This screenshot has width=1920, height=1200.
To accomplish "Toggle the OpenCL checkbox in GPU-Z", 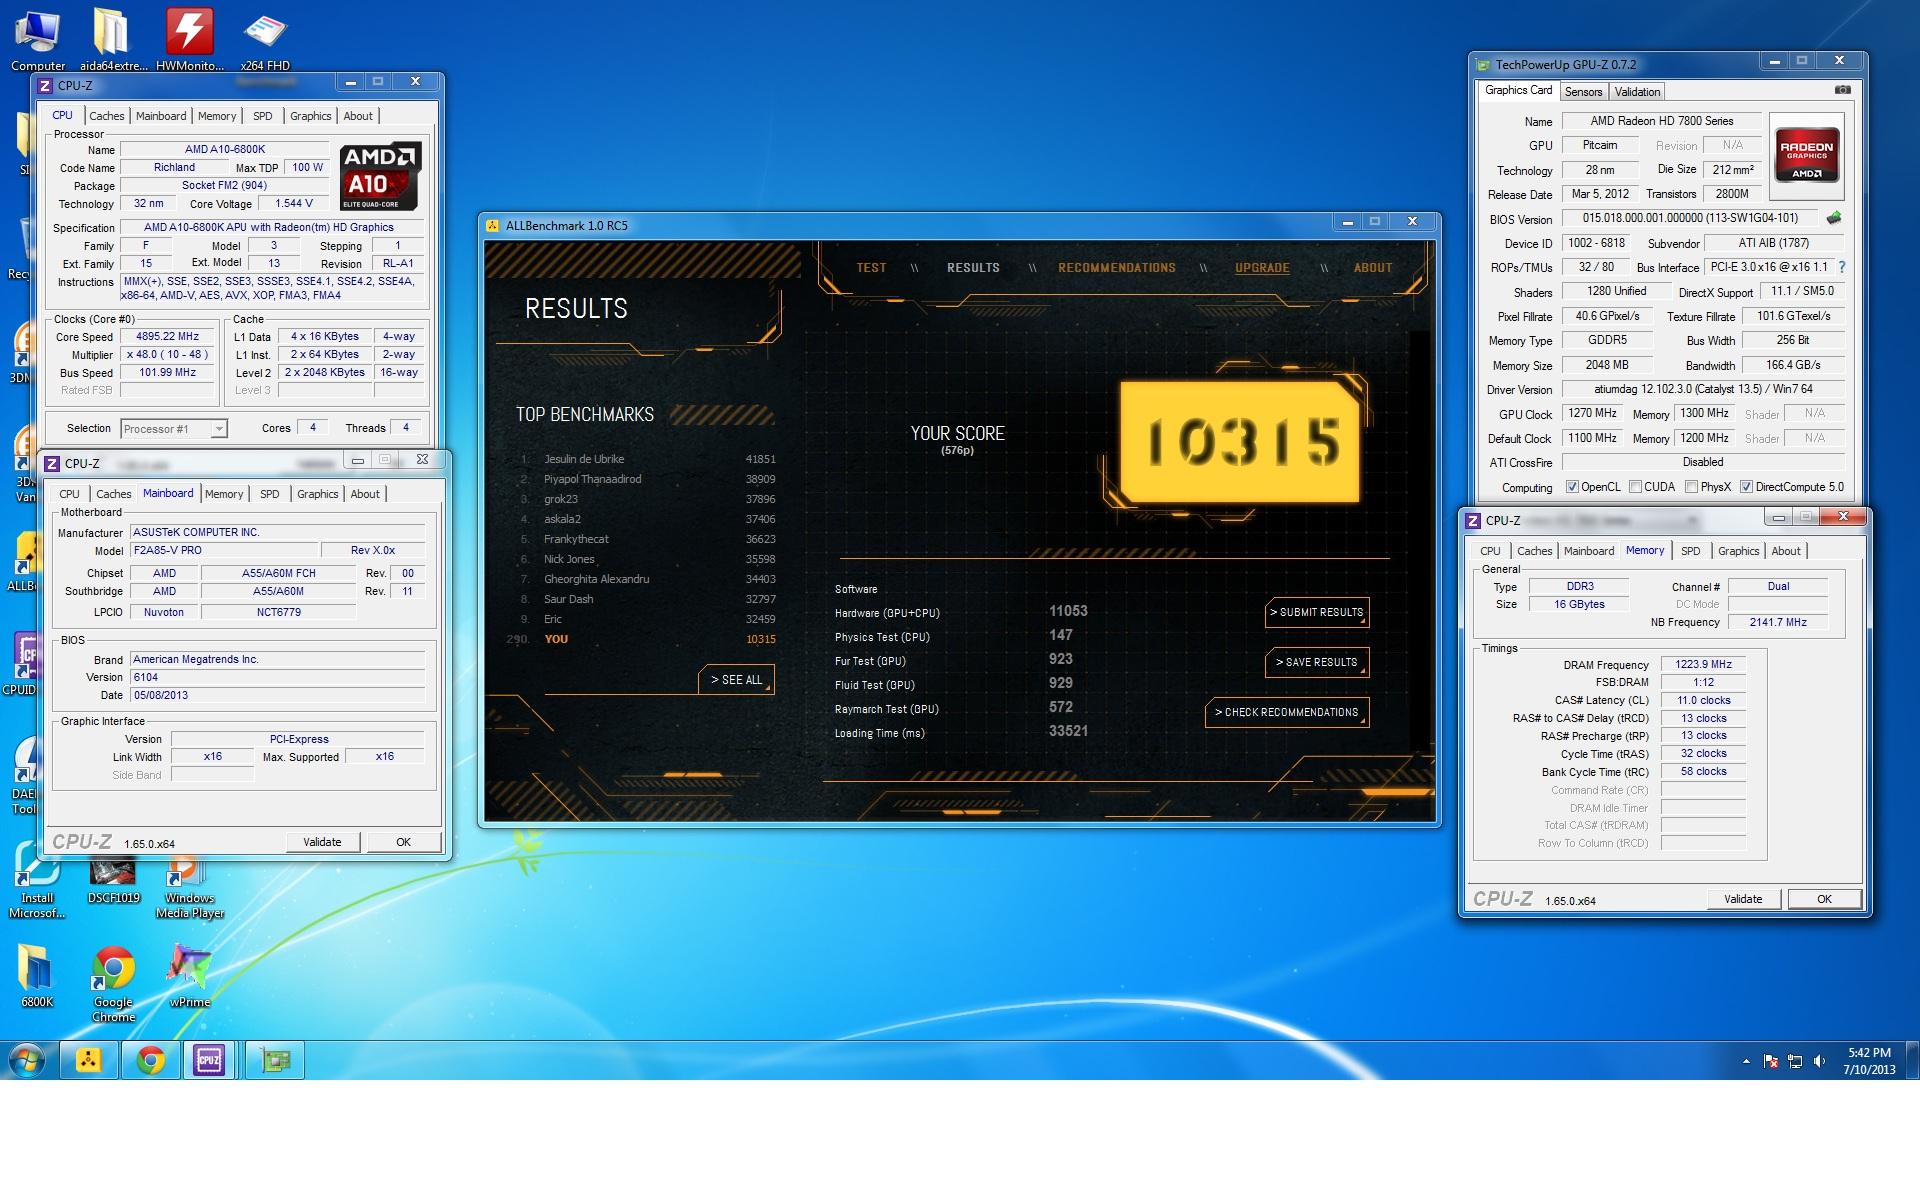I will [x=1572, y=487].
